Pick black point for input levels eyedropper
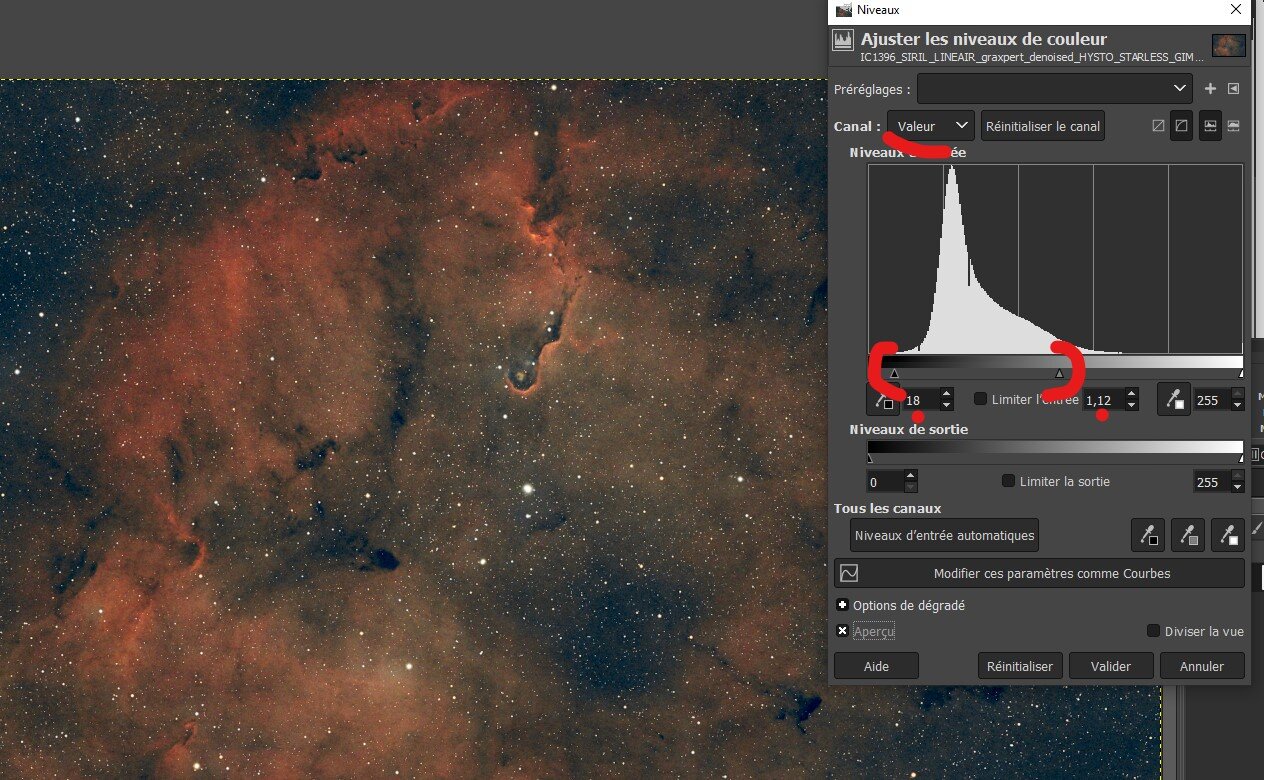The image size is (1264, 780). [x=883, y=399]
